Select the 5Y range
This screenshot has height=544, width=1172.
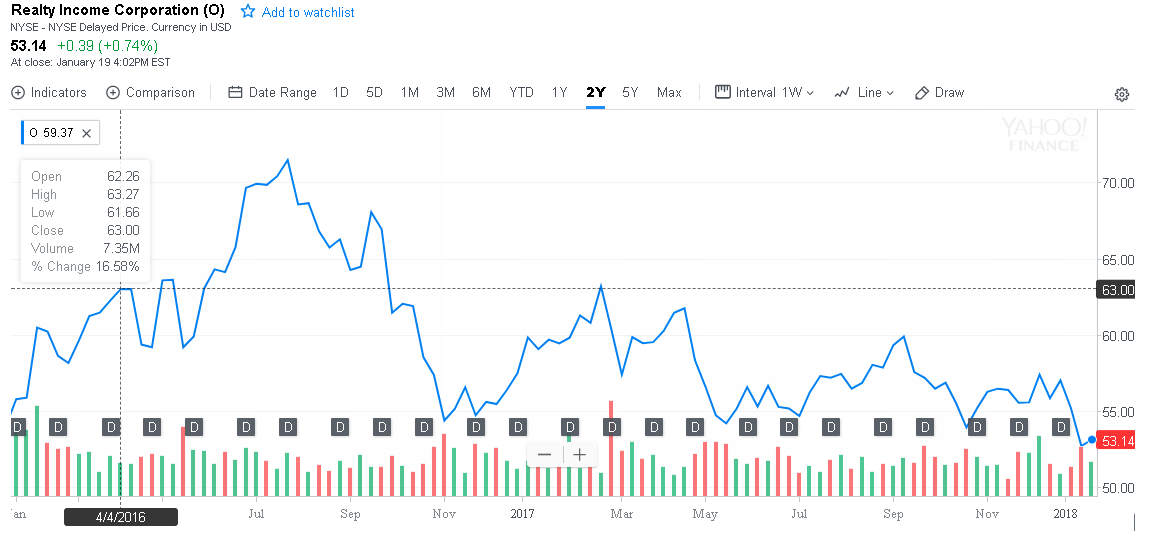pos(630,93)
